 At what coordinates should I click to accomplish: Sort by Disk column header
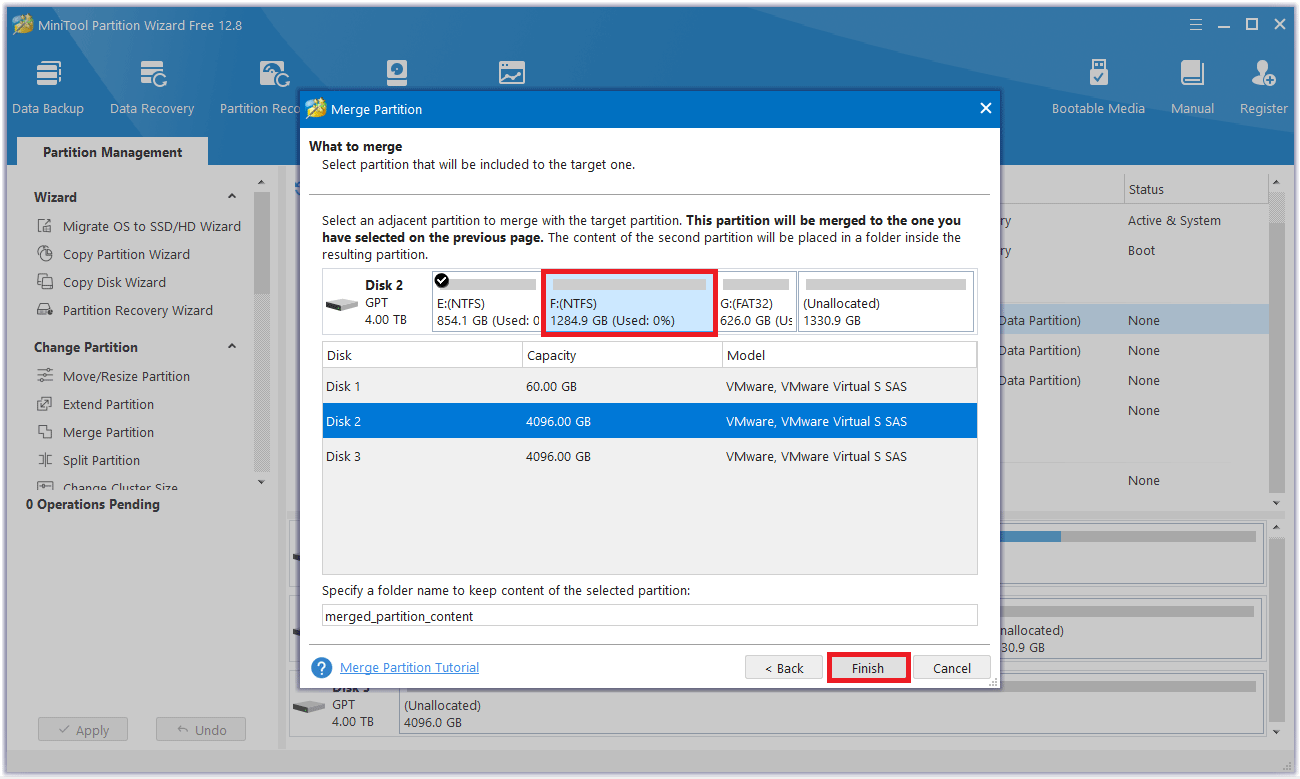(x=422, y=355)
